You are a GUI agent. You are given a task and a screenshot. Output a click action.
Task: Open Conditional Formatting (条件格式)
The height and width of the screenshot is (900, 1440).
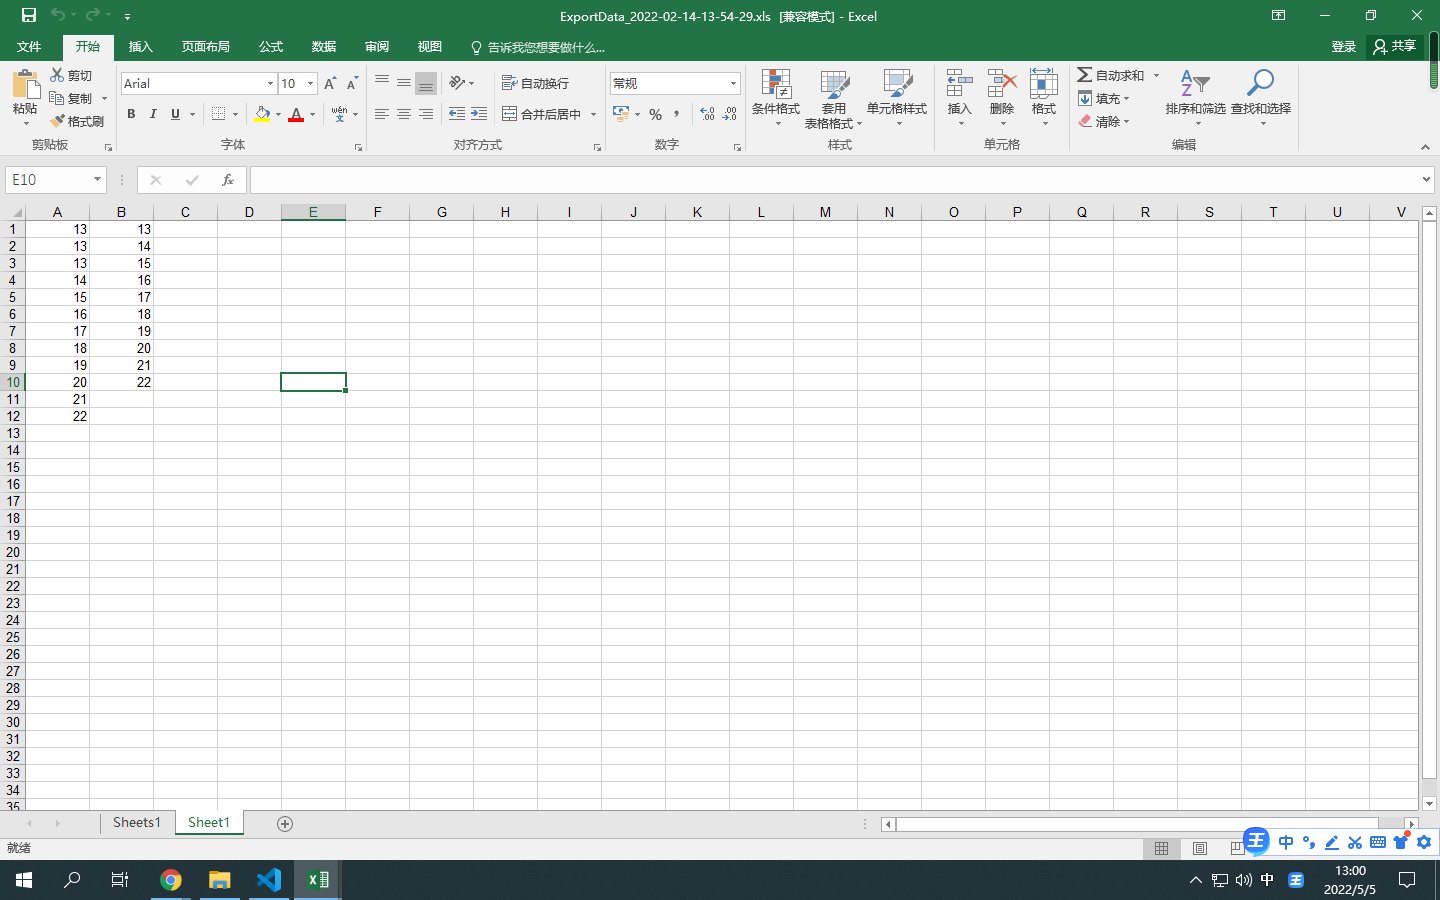click(x=776, y=98)
